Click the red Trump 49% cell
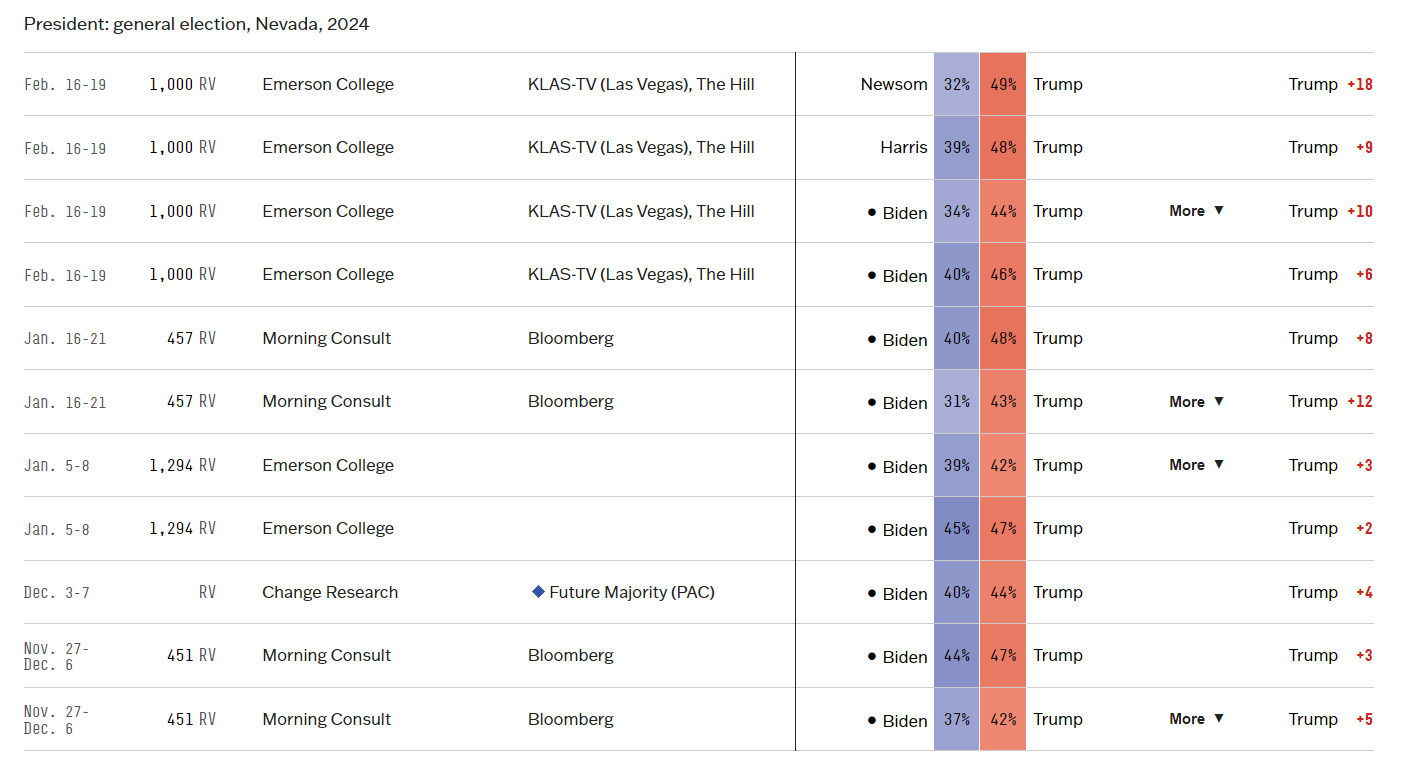Viewport: 1407px width, 766px height. (1003, 84)
